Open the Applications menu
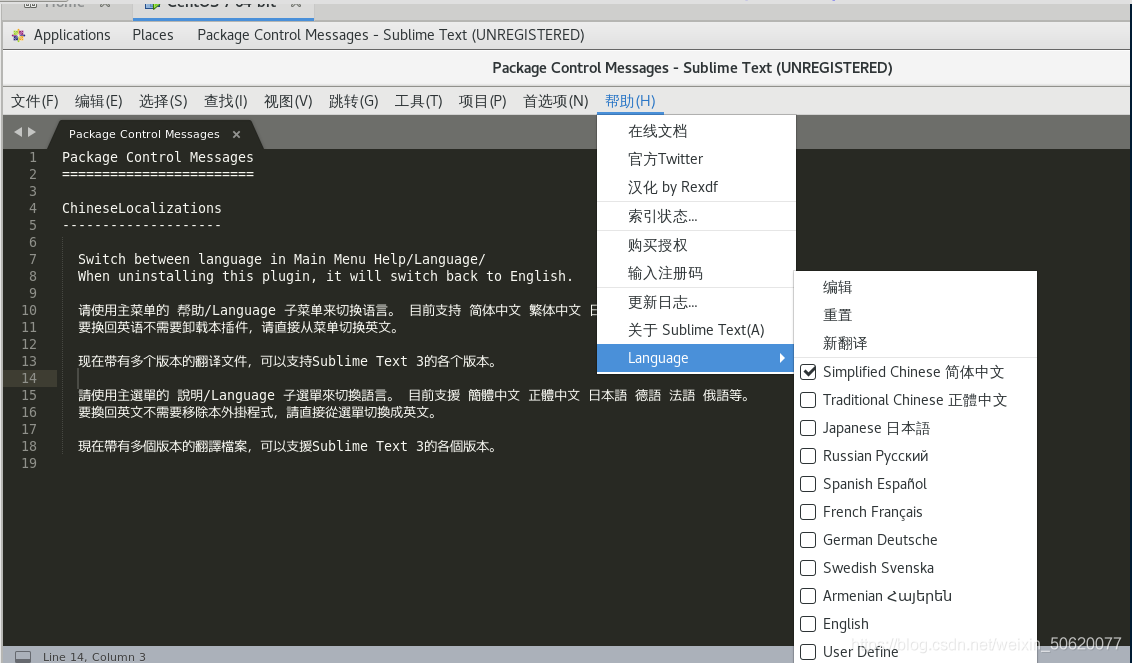 (x=71, y=35)
